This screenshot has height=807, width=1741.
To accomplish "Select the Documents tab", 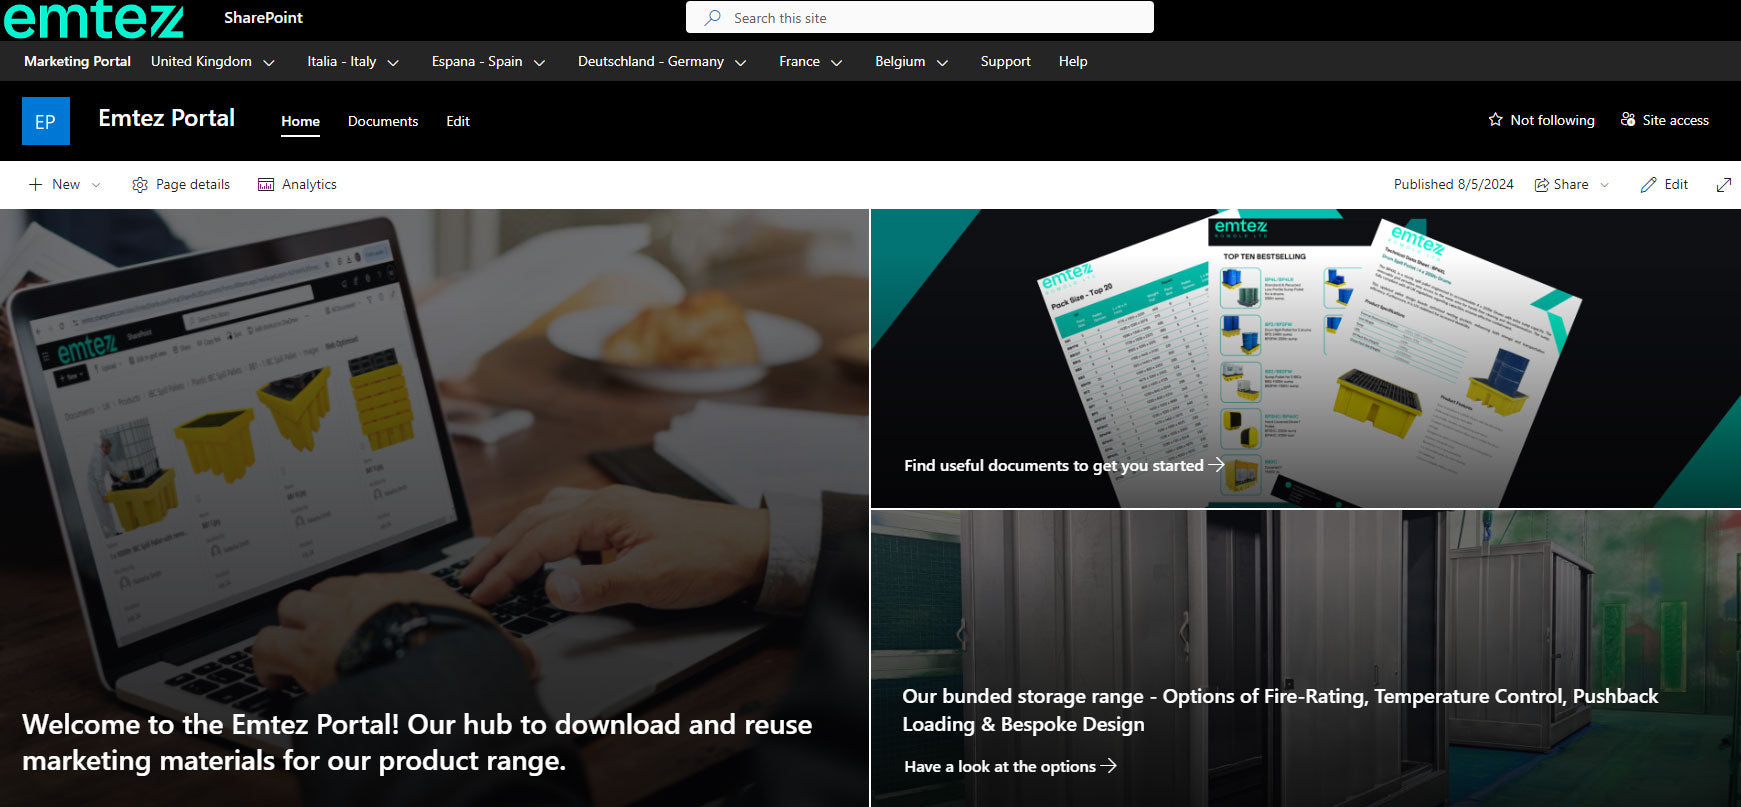I will pos(383,121).
